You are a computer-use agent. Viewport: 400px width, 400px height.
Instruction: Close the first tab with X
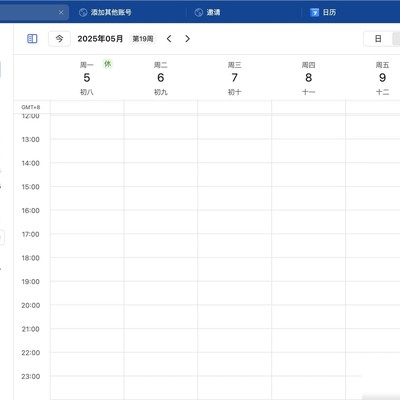[x=61, y=12]
